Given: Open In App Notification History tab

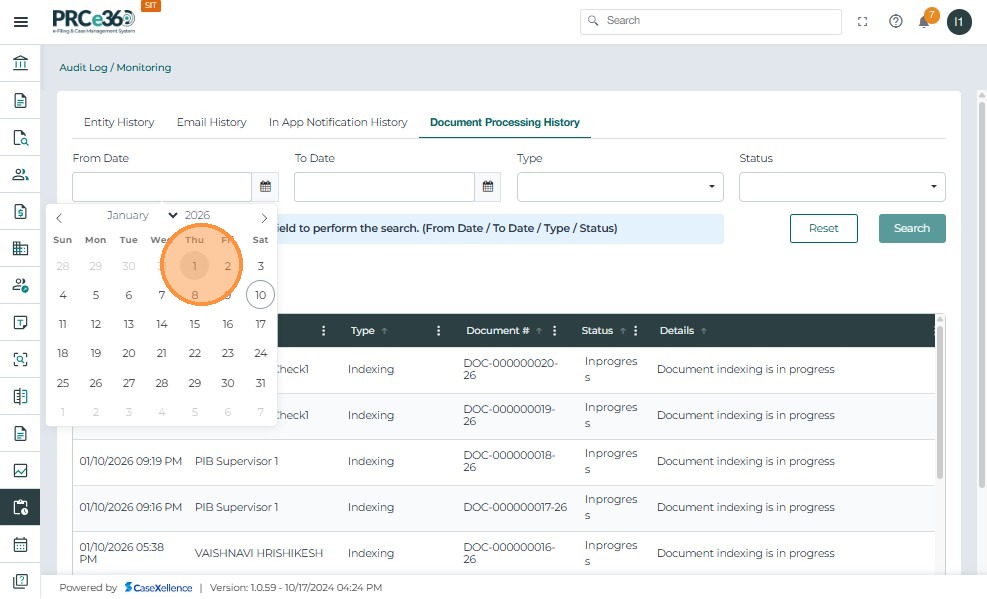Looking at the screenshot, I should click(x=338, y=122).
